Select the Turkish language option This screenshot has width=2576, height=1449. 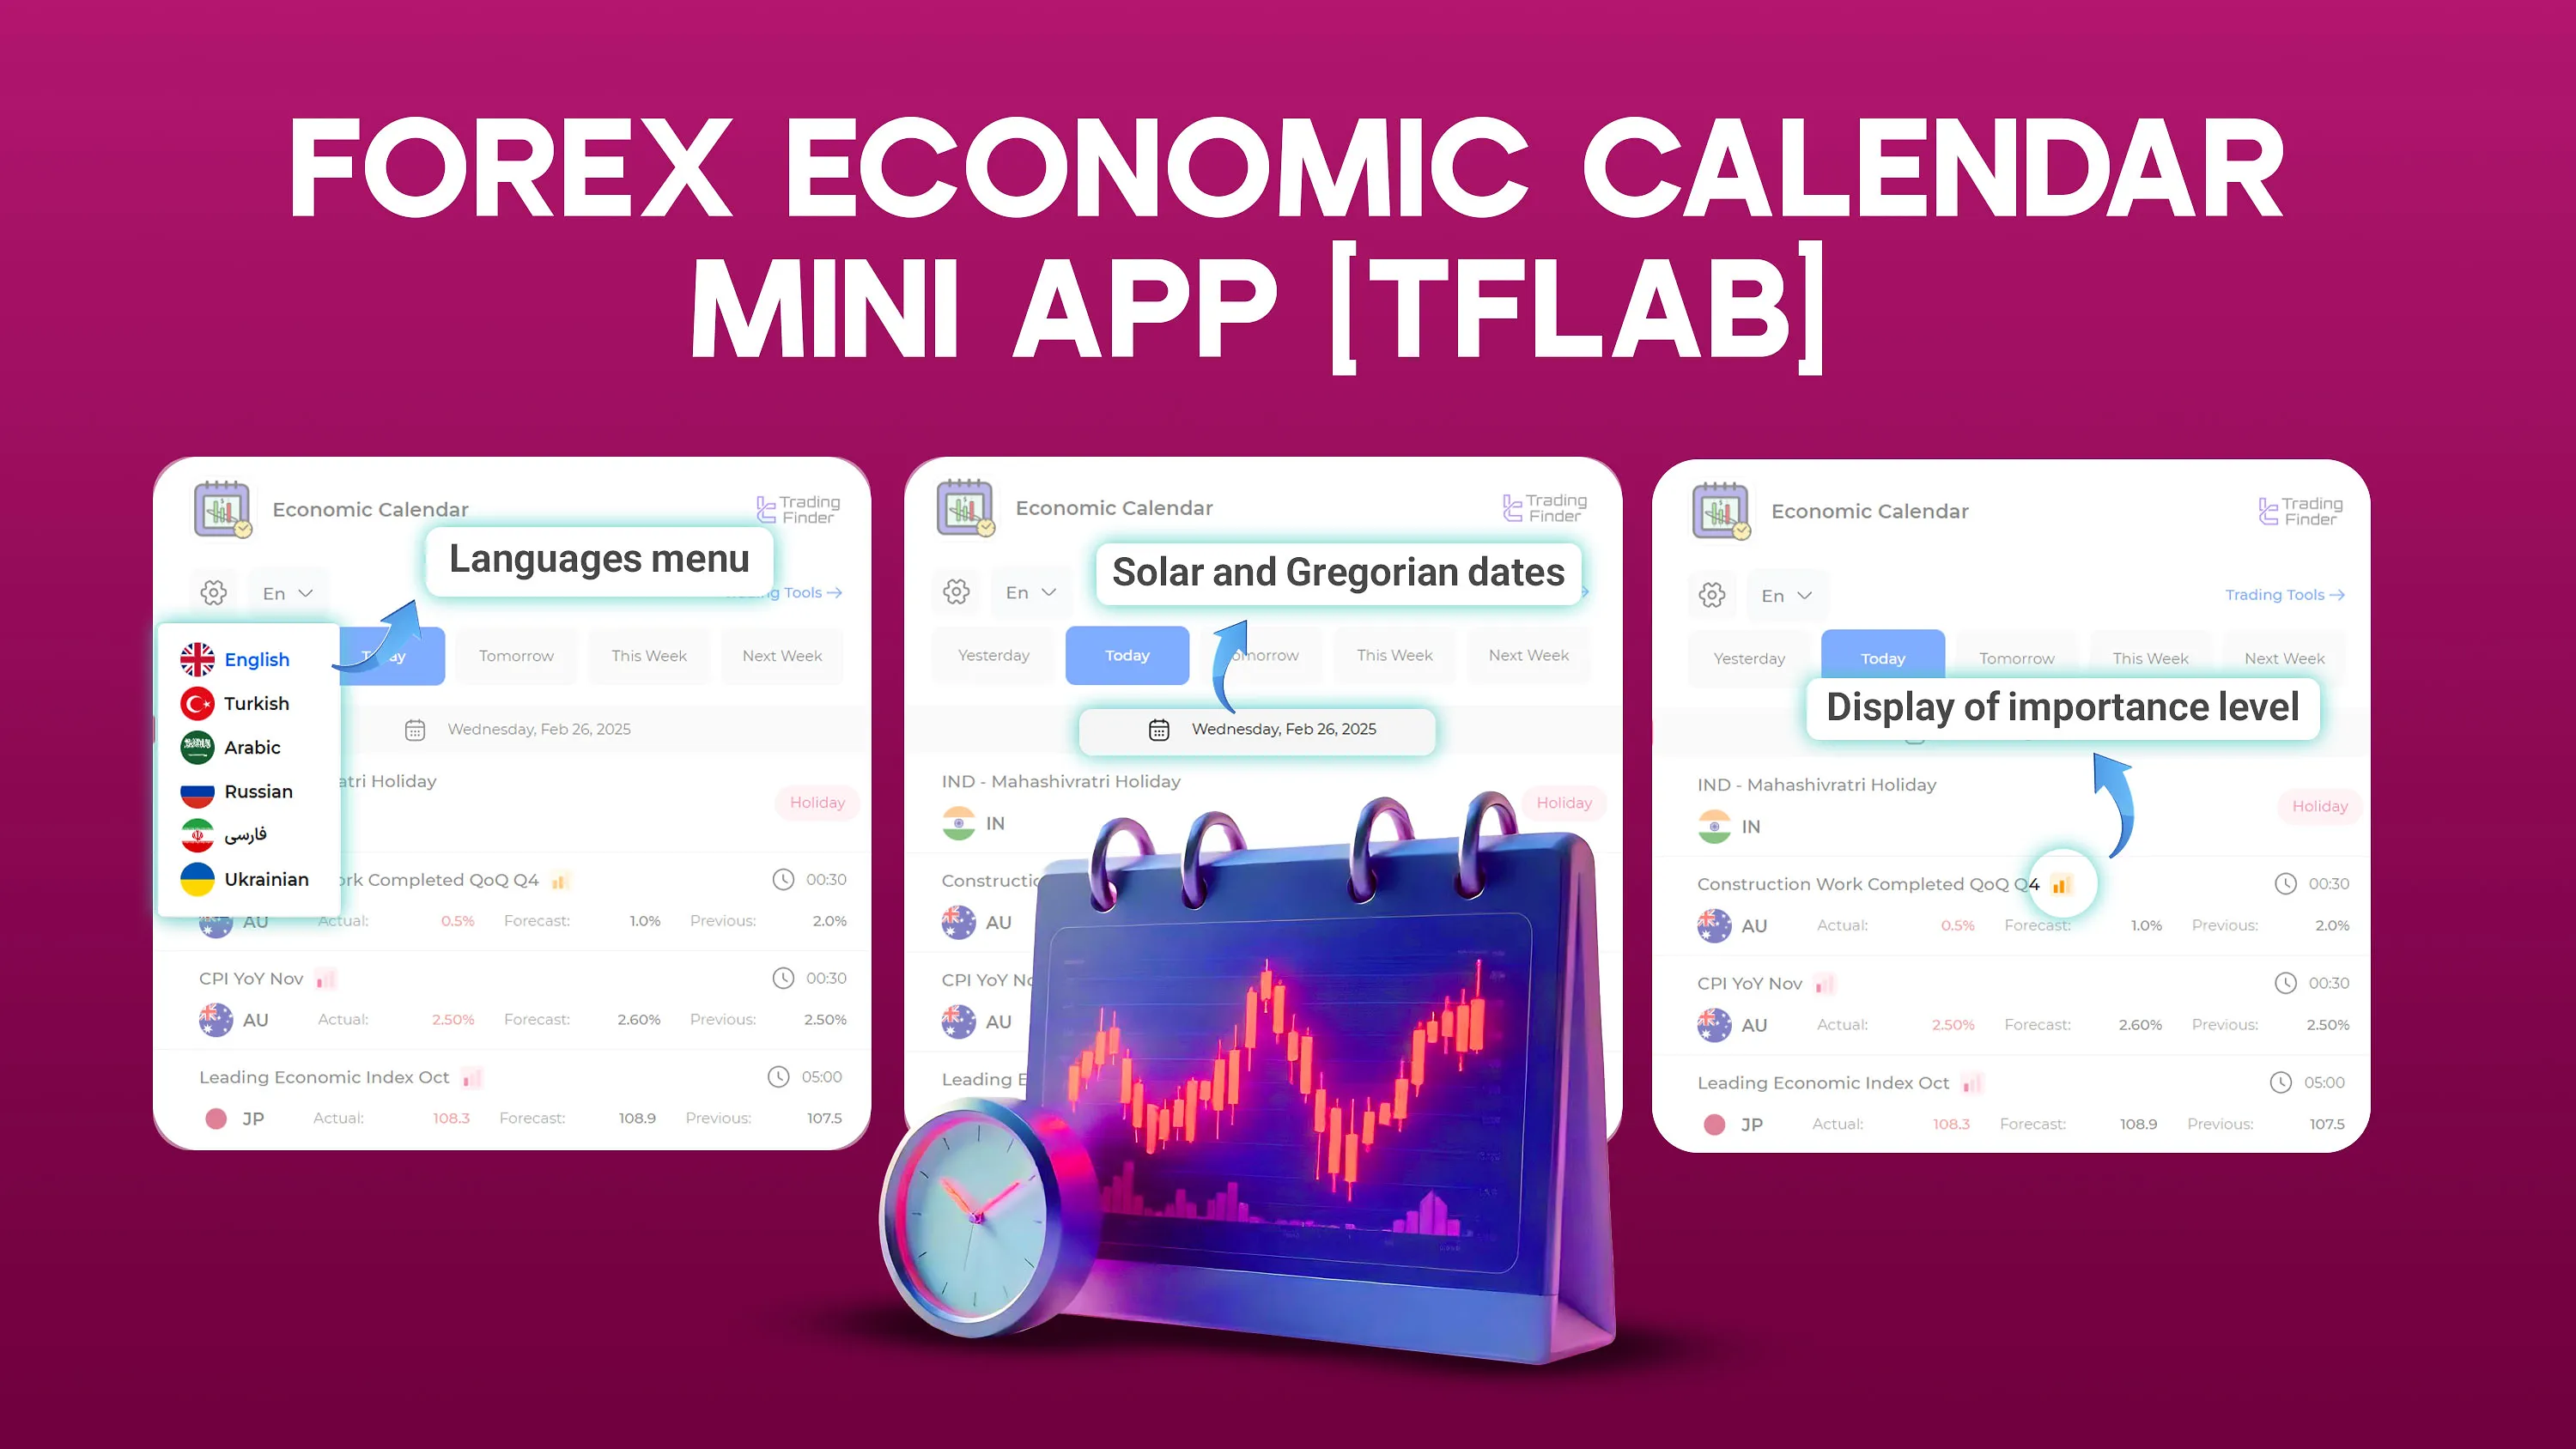pyautogui.click(x=255, y=702)
